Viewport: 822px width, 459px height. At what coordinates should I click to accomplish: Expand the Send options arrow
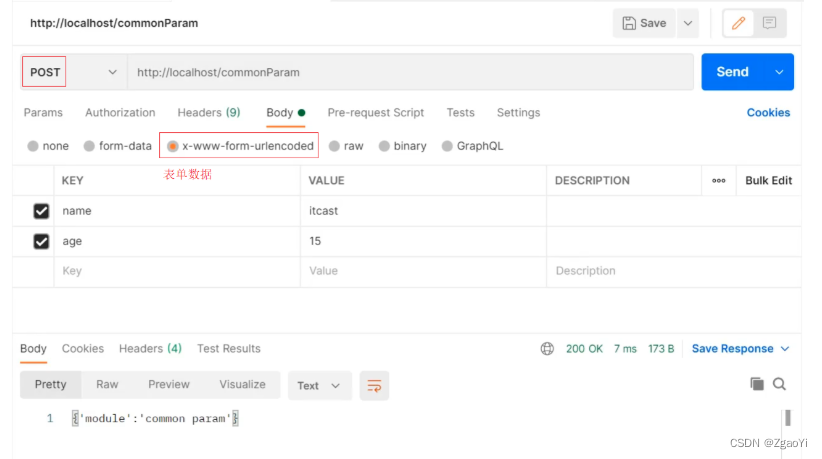coord(779,72)
